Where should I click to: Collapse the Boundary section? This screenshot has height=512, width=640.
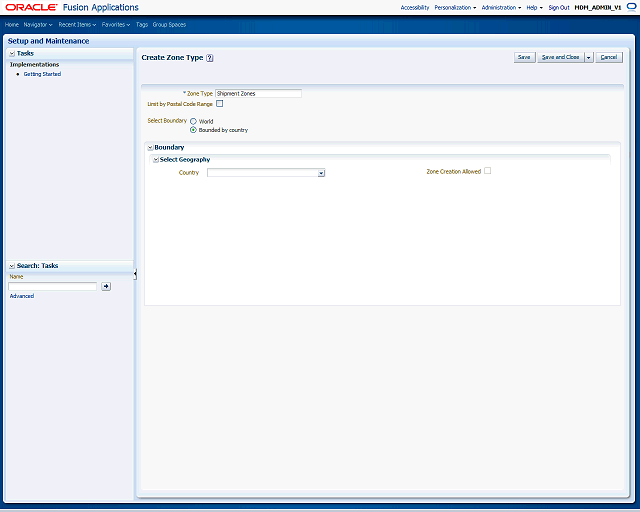[x=150, y=148]
